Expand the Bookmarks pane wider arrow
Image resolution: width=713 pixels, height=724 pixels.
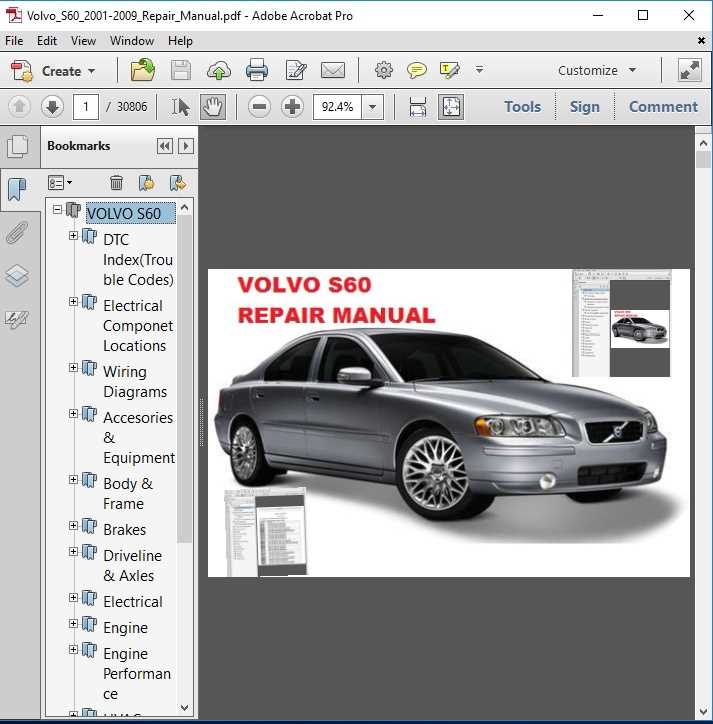point(186,146)
